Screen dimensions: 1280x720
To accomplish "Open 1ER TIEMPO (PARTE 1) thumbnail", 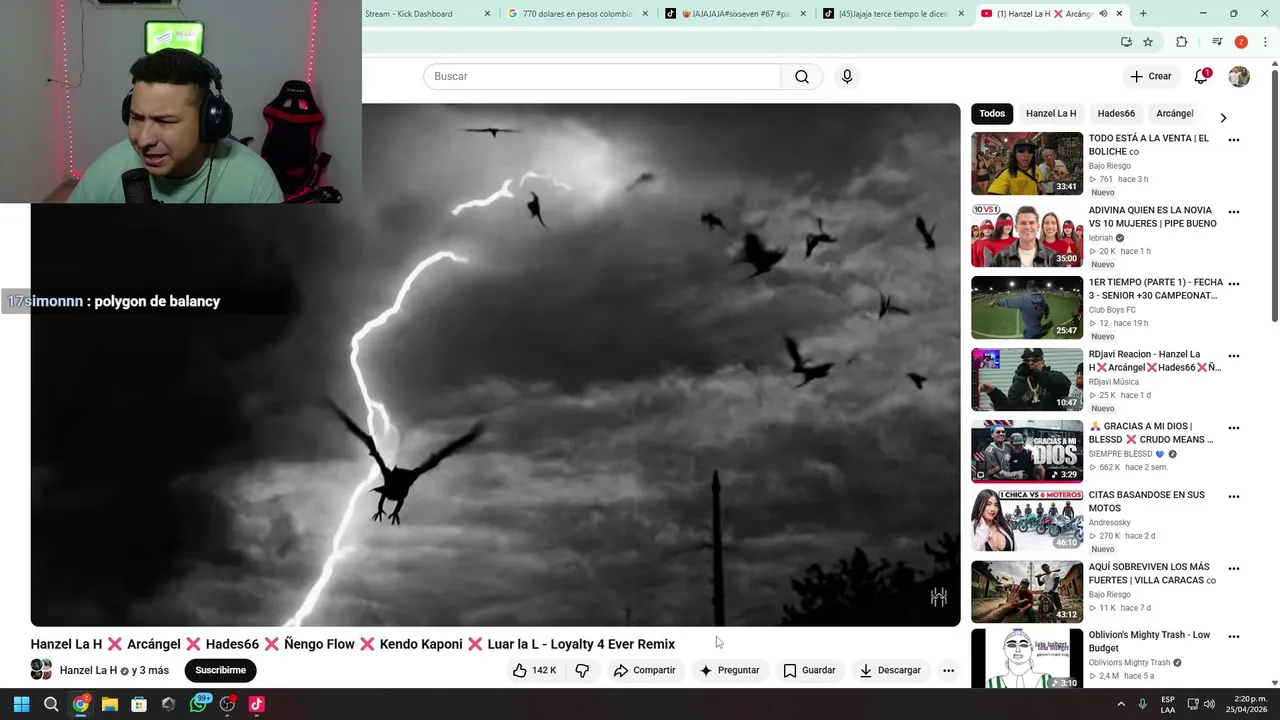I will pyautogui.click(x=1027, y=307).
